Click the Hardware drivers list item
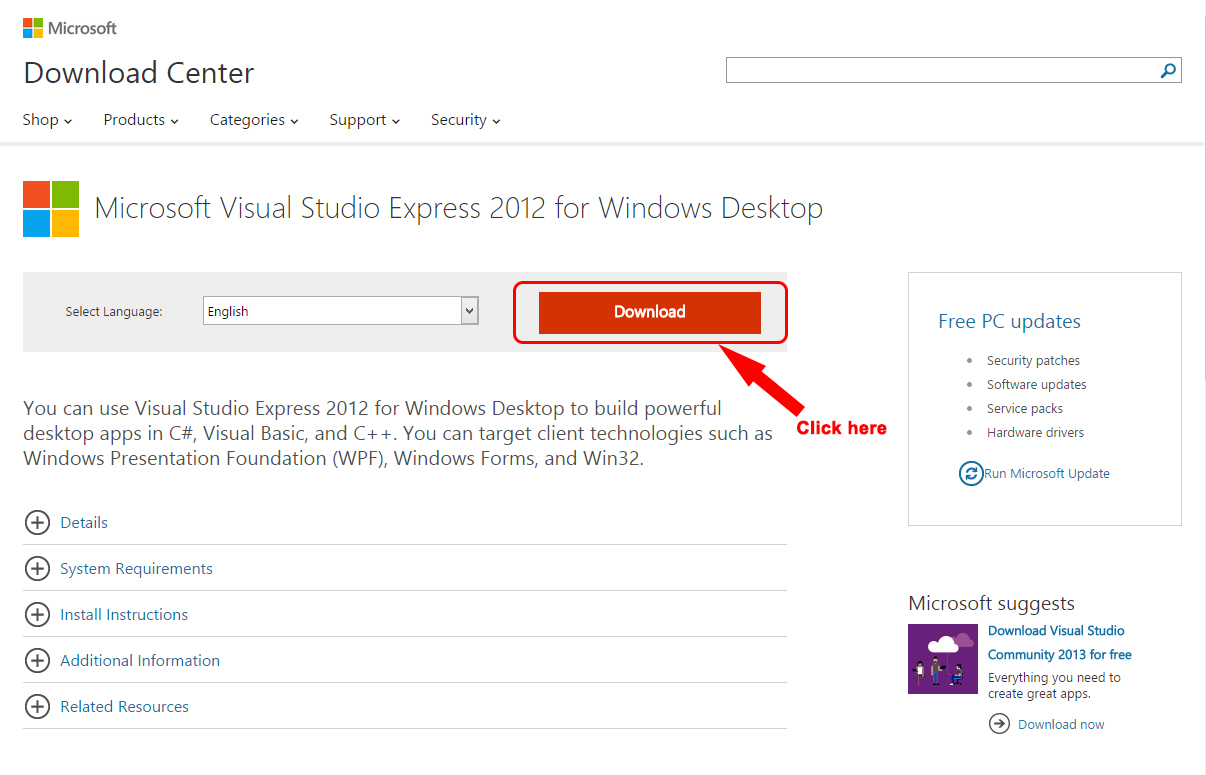Image resolution: width=1206 pixels, height=775 pixels. pyautogui.click(x=1035, y=433)
